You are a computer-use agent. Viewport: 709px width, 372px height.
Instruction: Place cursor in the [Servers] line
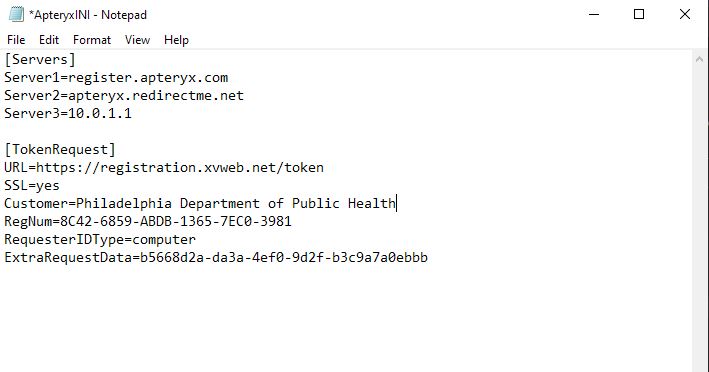(x=40, y=59)
